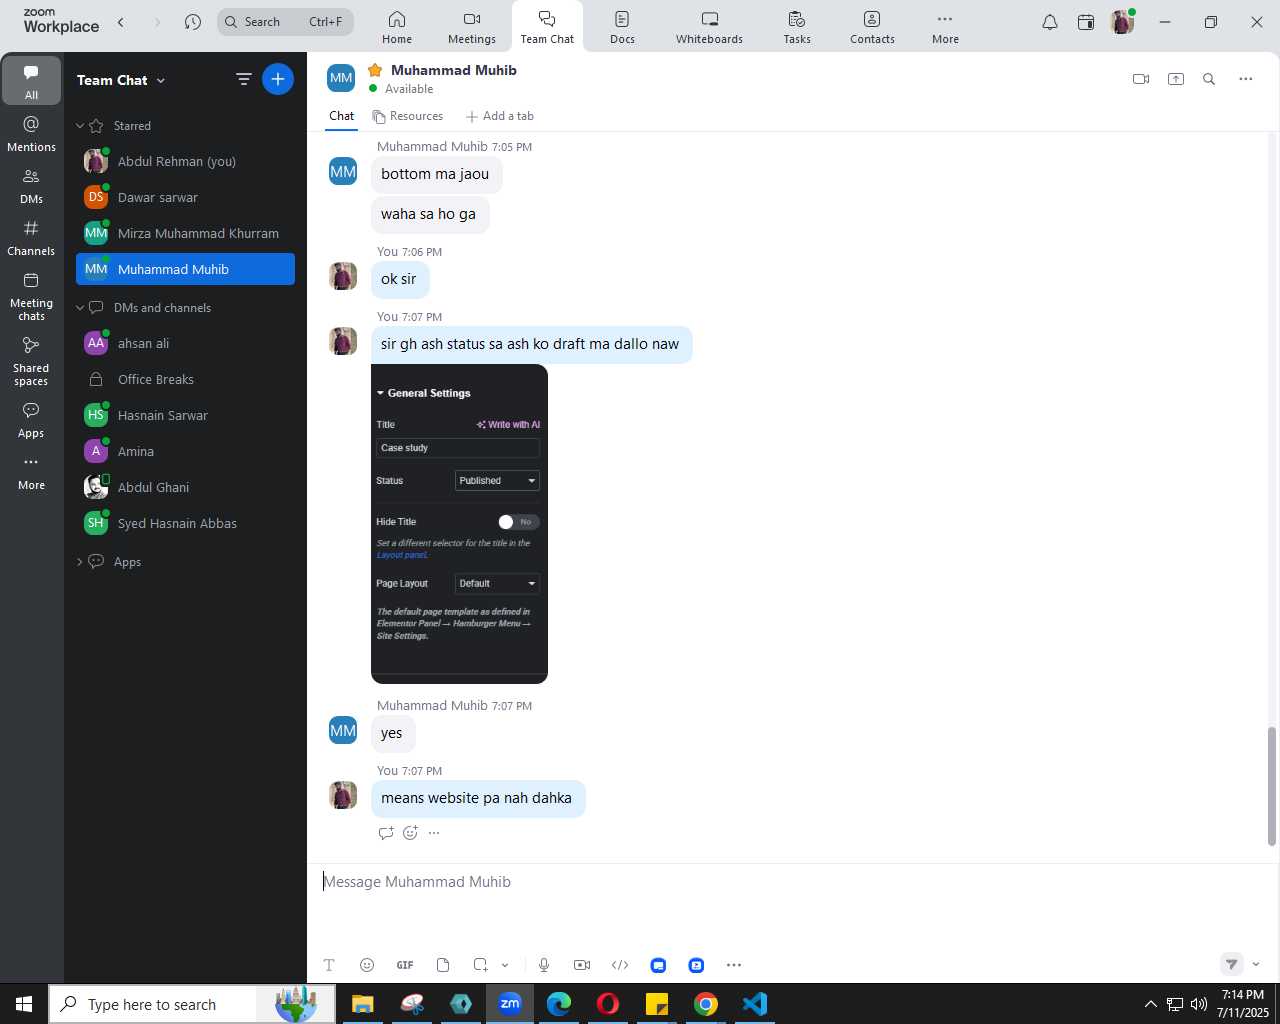Open the calendar icon near the profile picture
Image resolution: width=1280 pixels, height=1024 pixels.
point(1086,22)
